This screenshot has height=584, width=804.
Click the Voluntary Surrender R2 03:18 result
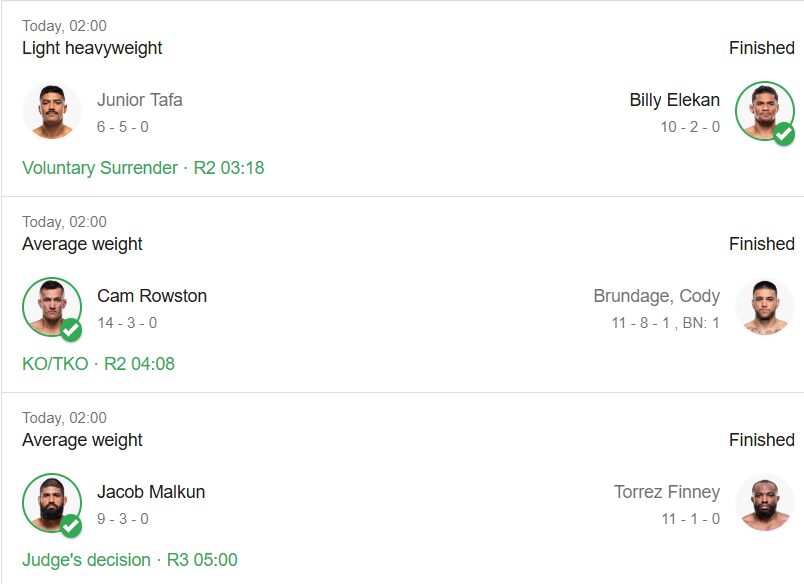coord(143,168)
